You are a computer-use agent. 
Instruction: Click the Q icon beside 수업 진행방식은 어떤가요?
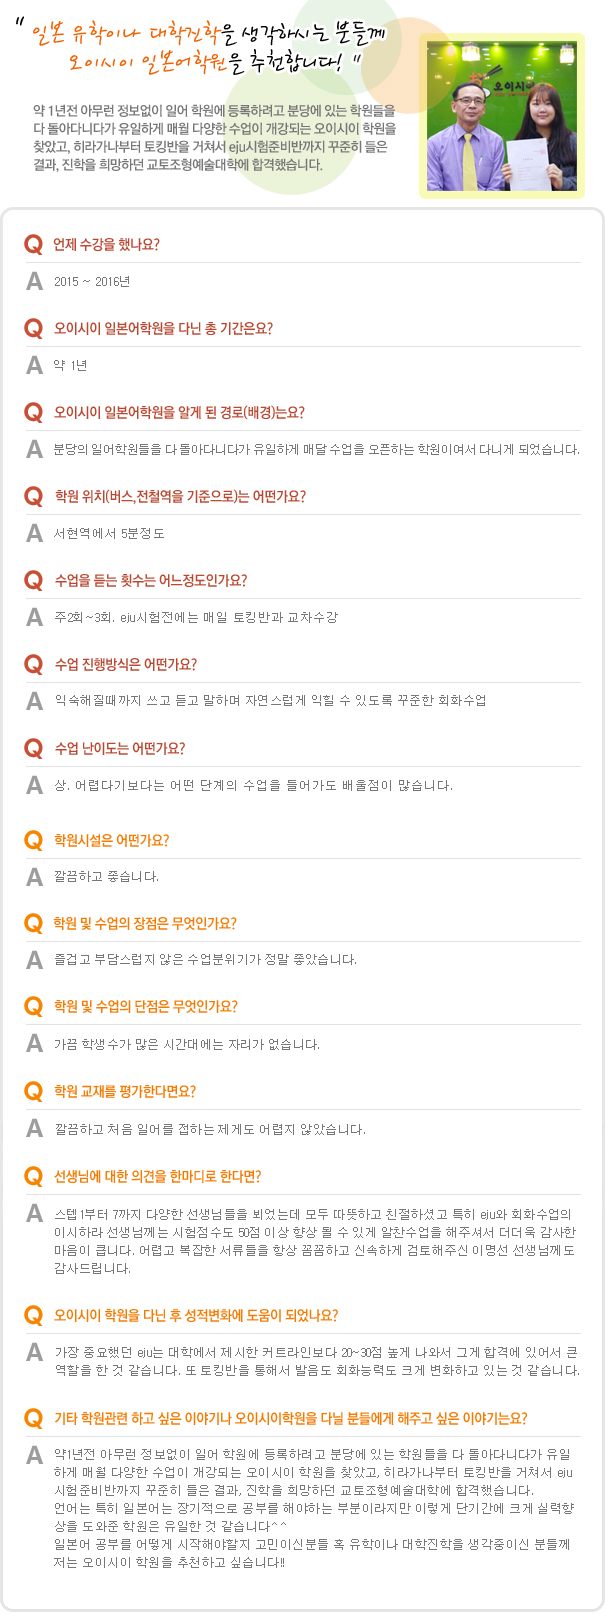[34, 665]
